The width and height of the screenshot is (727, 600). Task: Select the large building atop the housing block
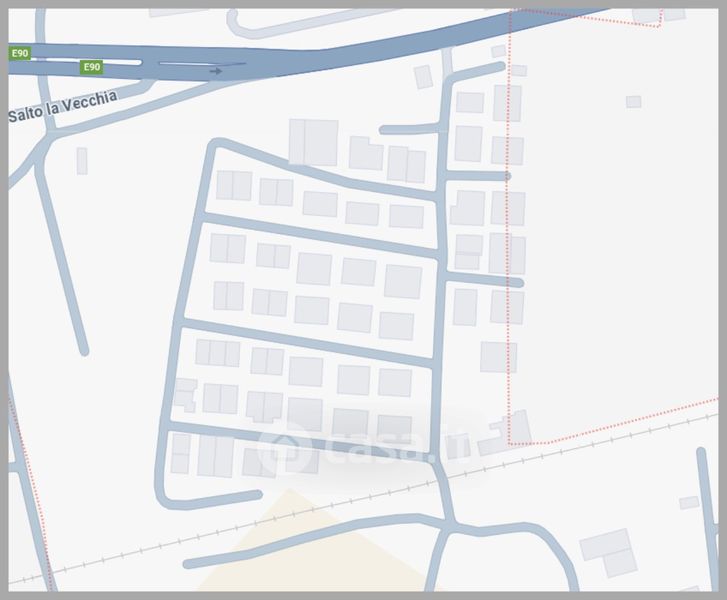[313, 141]
